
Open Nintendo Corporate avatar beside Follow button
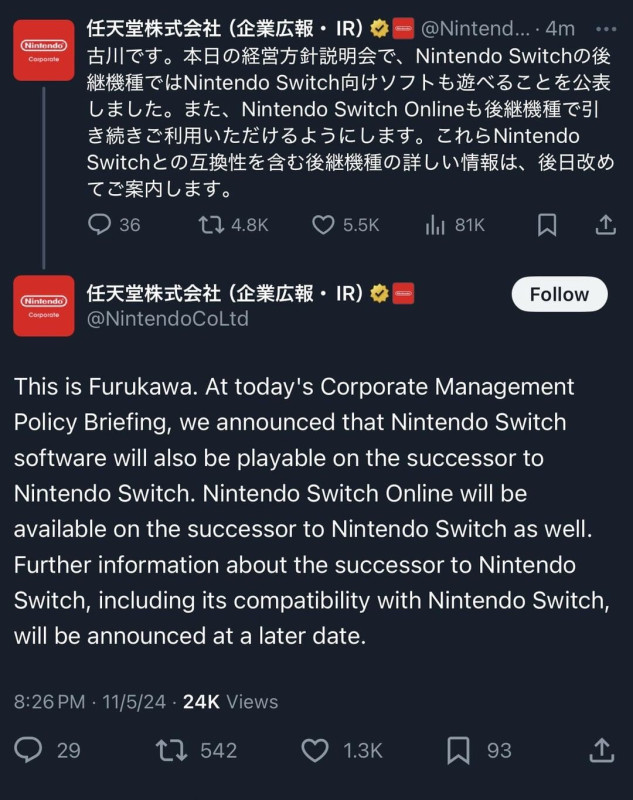tap(43, 305)
